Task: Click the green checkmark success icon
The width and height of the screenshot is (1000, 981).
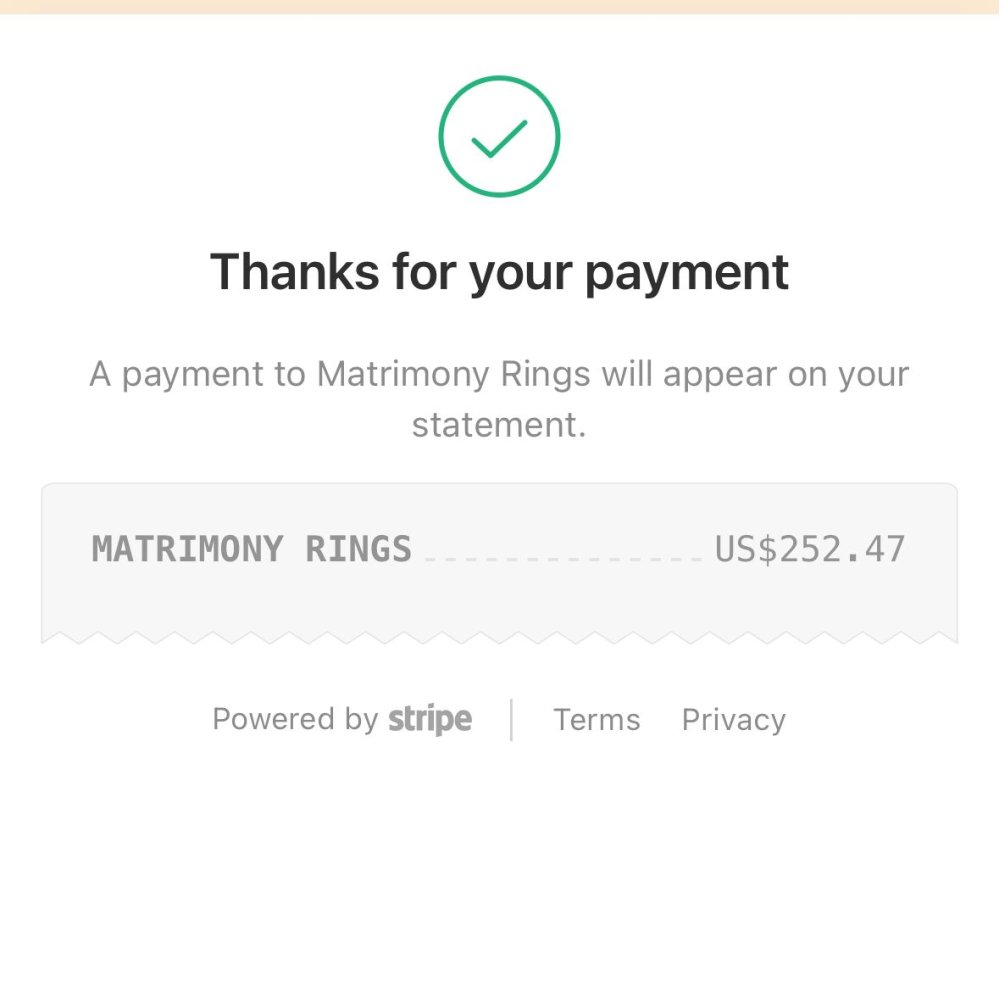Action: pyautogui.click(x=499, y=137)
